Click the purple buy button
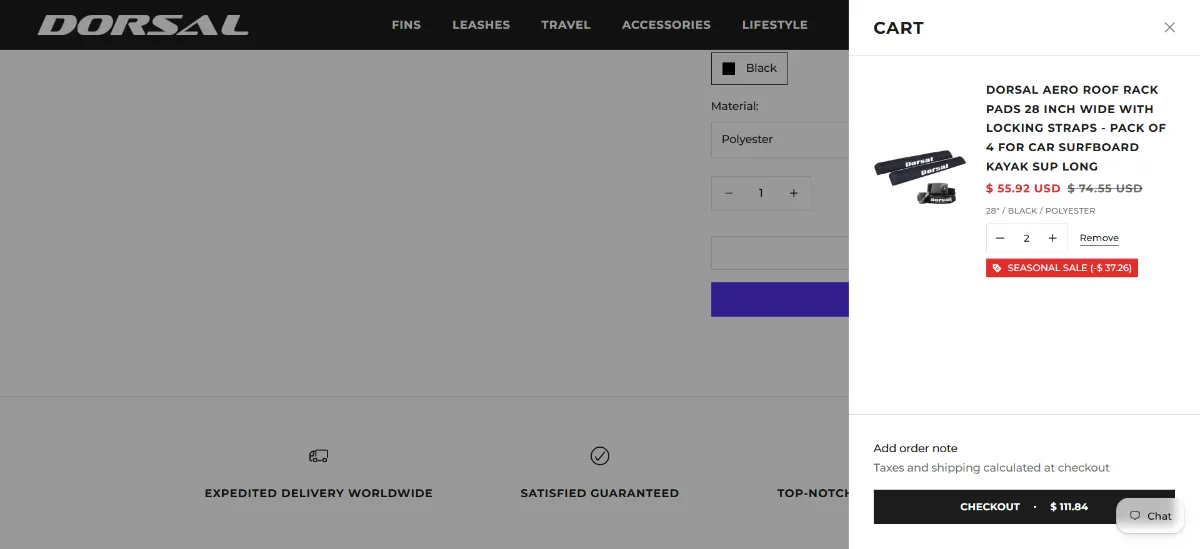Screen dimensions: 1200x549 780,299
